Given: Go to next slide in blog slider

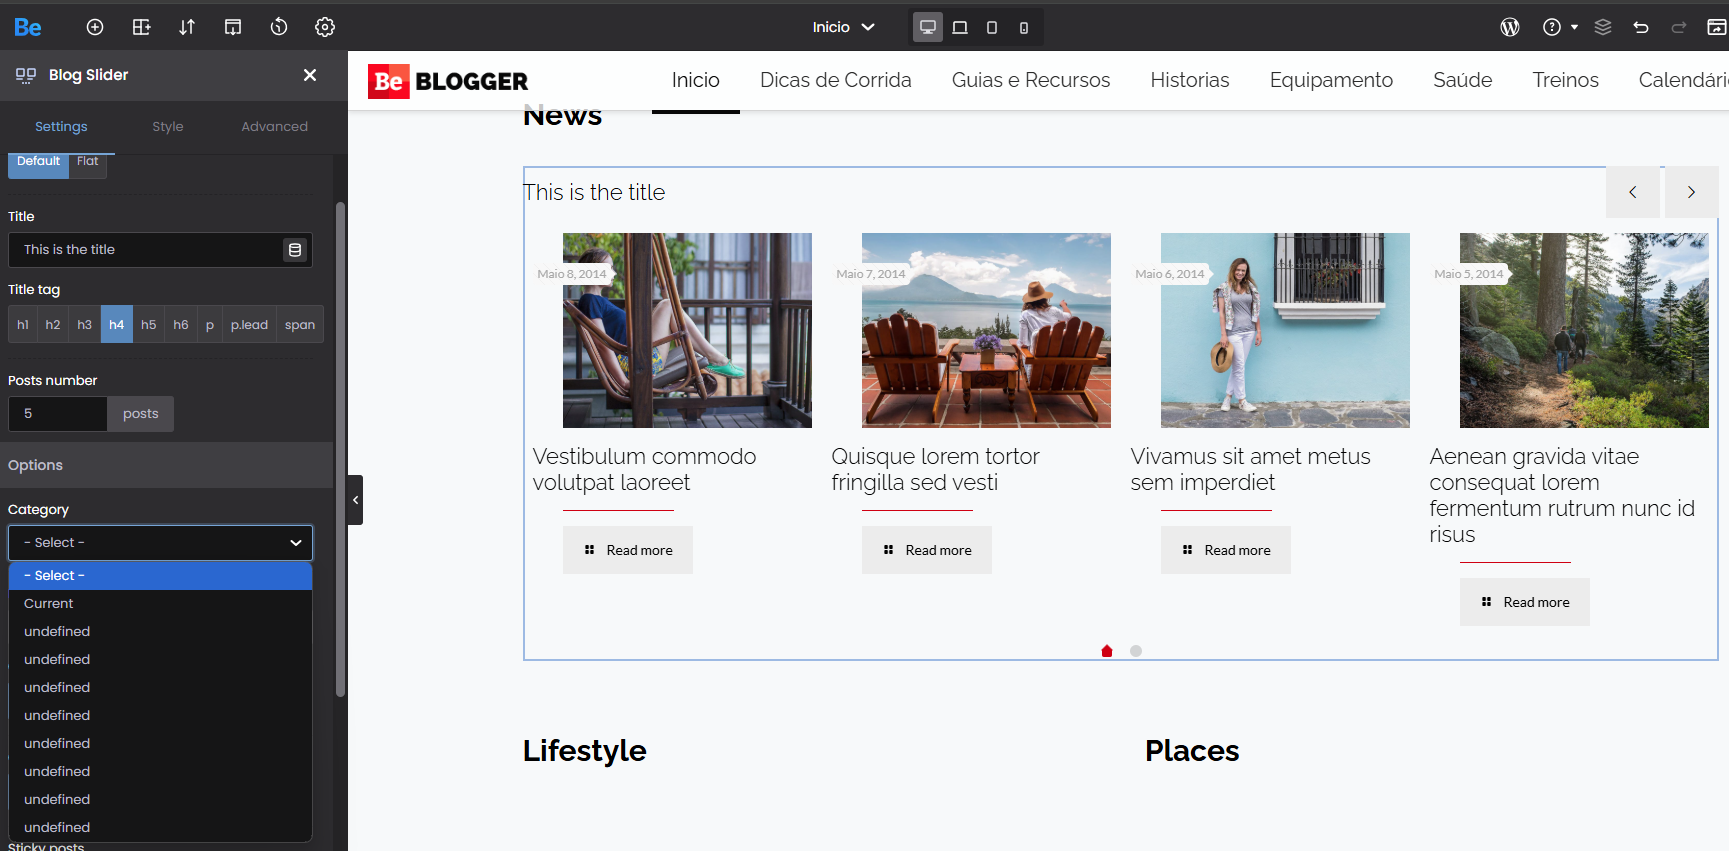Looking at the screenshot, I should (1691, 192).
